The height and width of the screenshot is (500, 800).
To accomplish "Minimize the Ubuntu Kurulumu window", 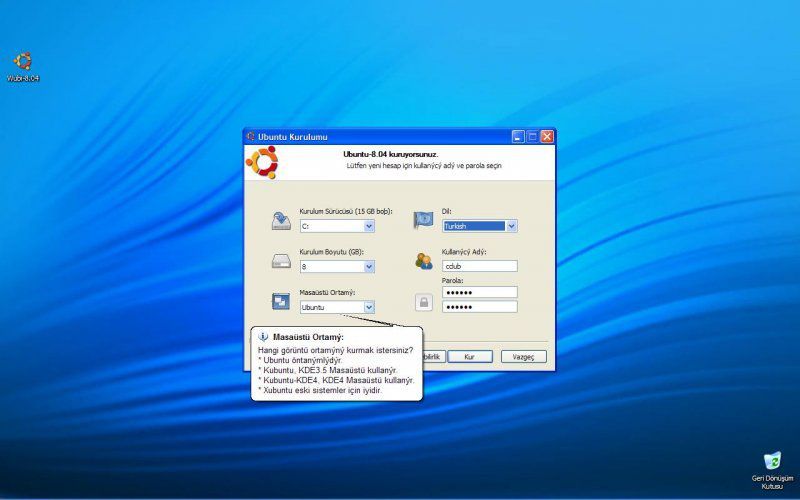I will pyautogui.click(x=518, y=137).
